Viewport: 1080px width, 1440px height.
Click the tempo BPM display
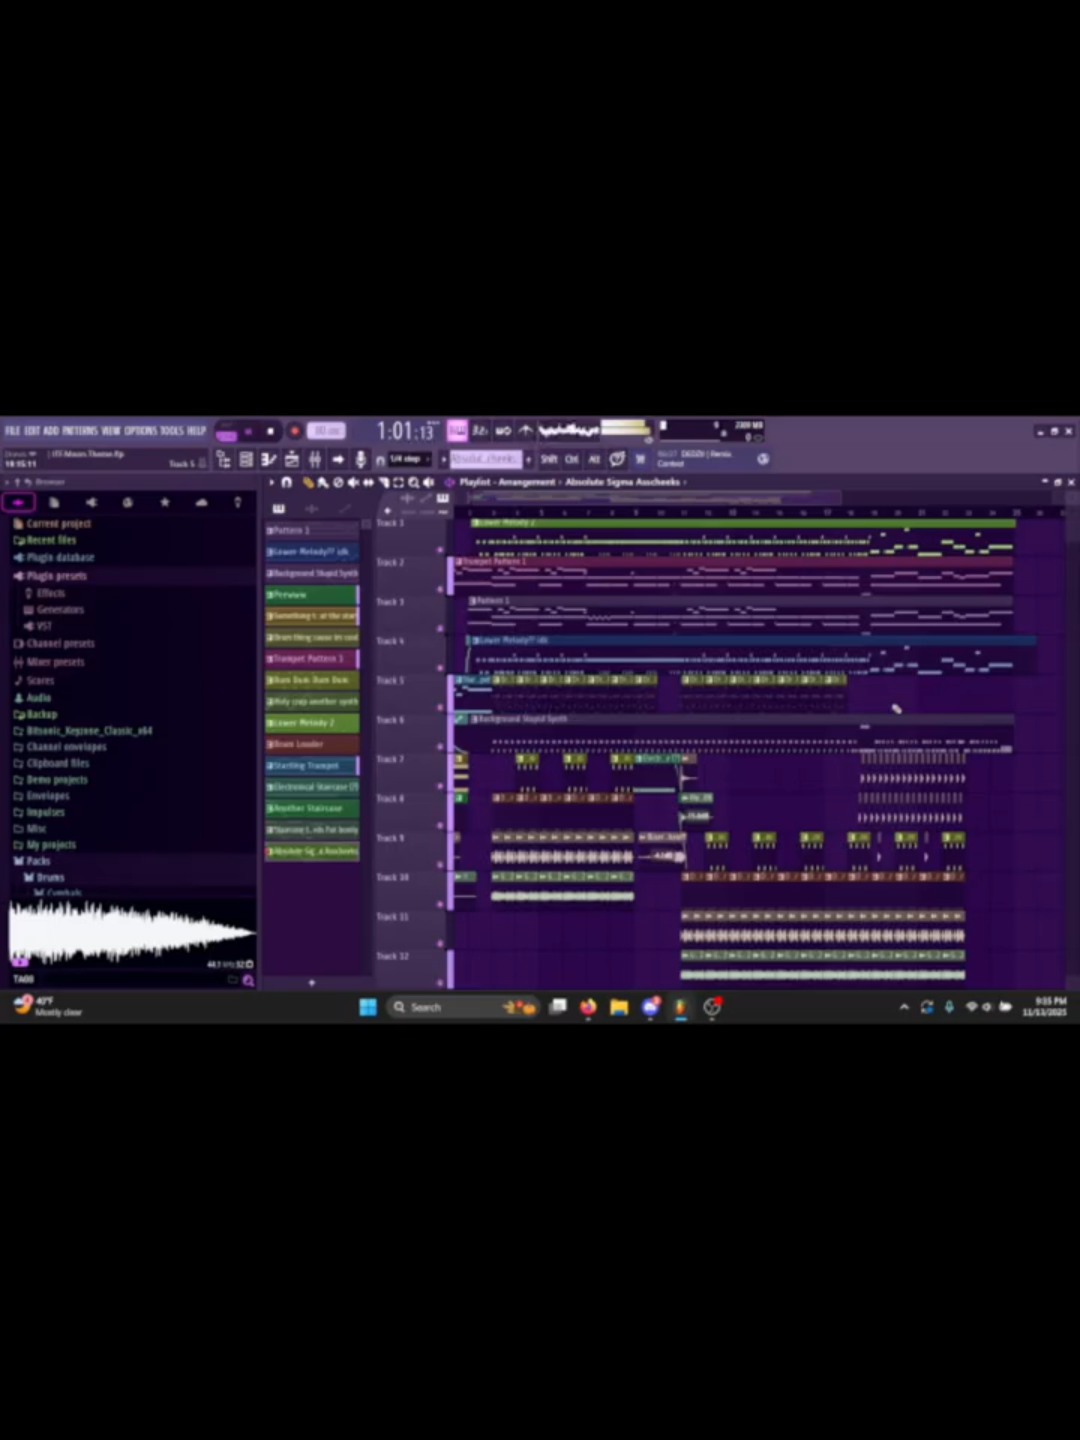tap(326, 431)
